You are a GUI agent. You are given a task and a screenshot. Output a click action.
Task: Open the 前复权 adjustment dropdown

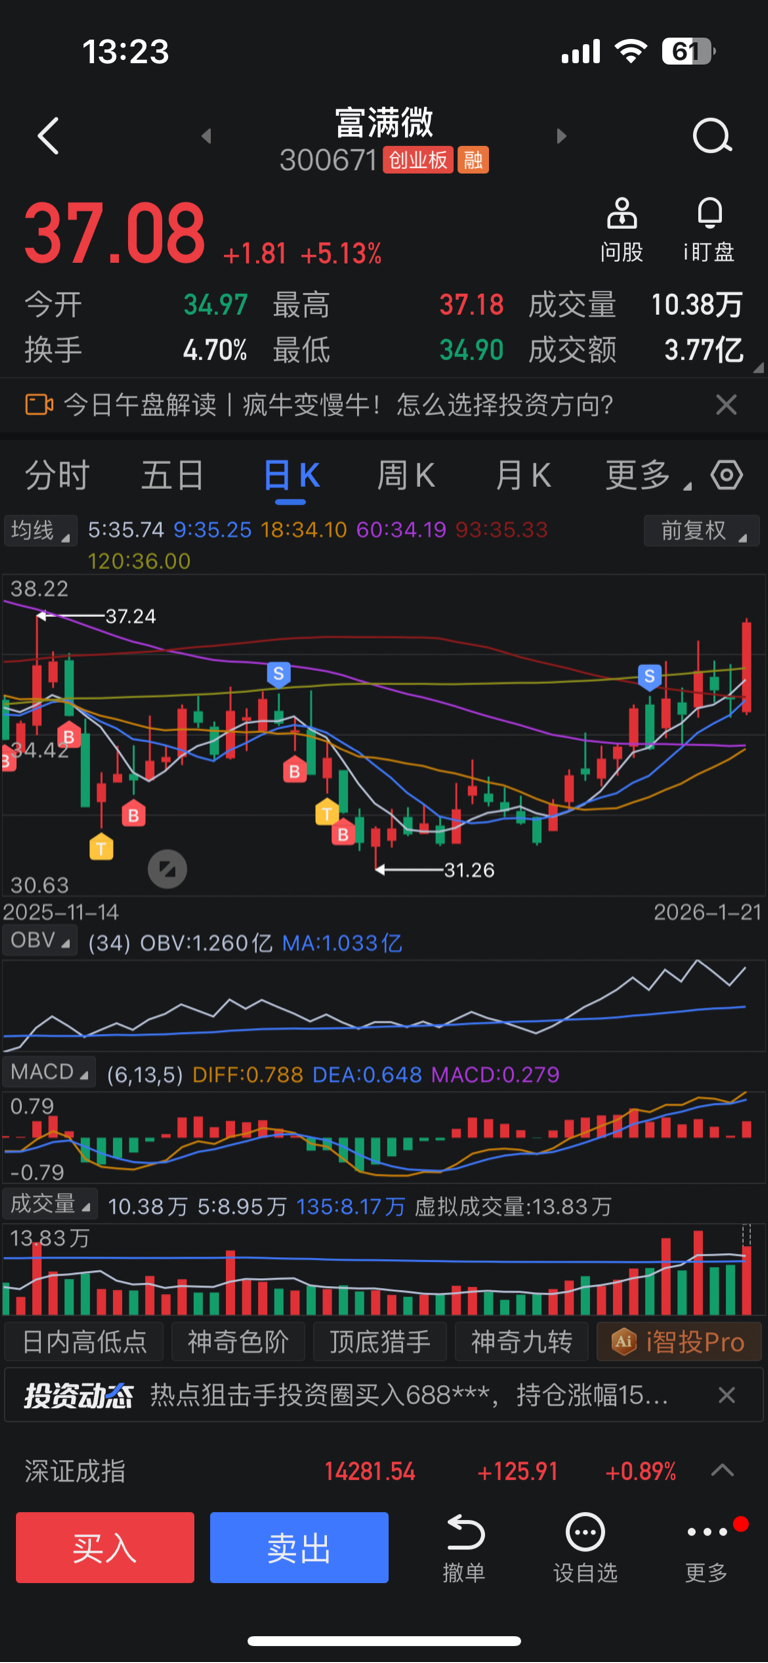coord(702,530)
